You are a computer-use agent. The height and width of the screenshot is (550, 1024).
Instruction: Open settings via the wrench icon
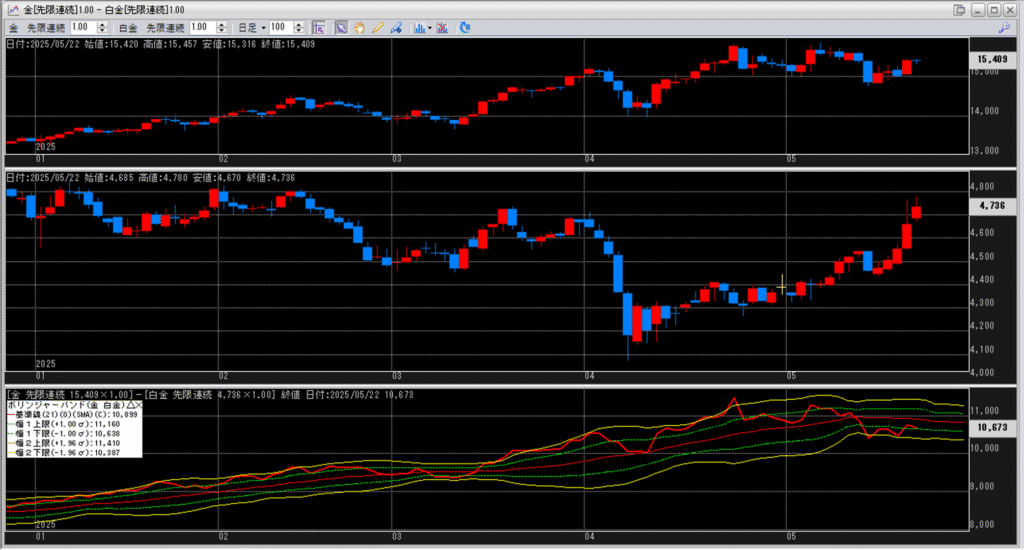[1005, 28]
